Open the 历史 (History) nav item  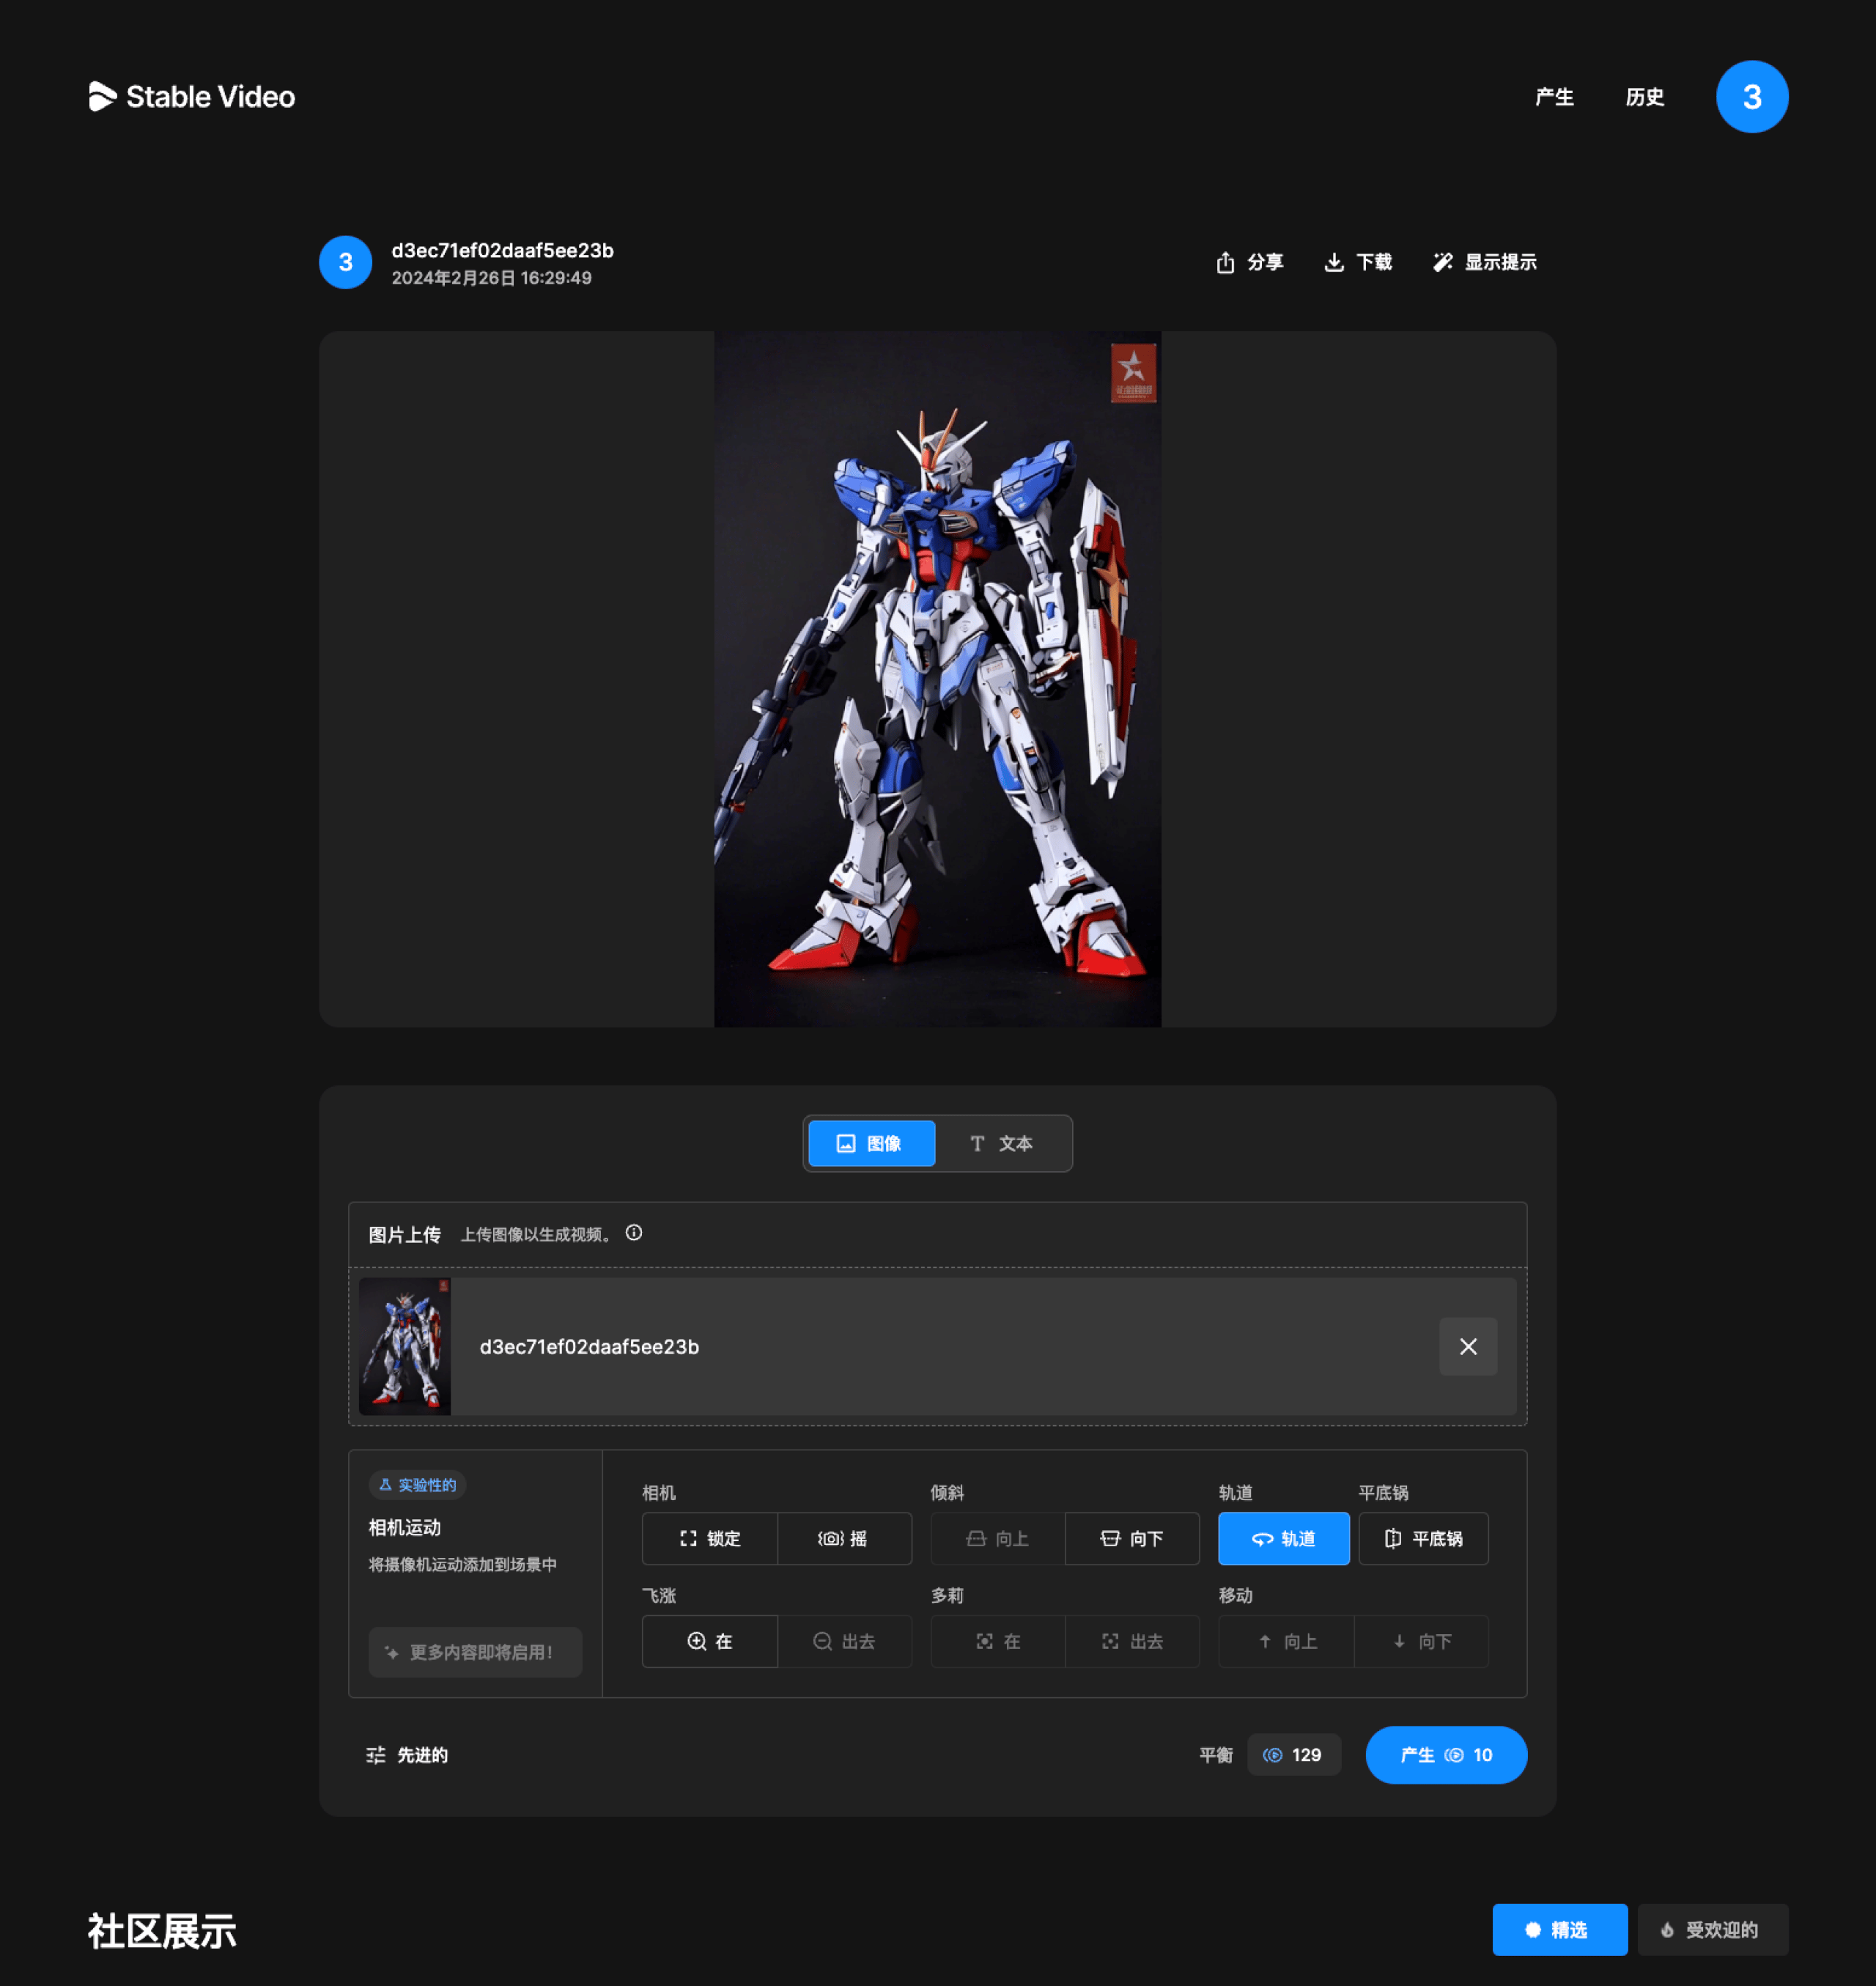click(x=1644, y=97)
